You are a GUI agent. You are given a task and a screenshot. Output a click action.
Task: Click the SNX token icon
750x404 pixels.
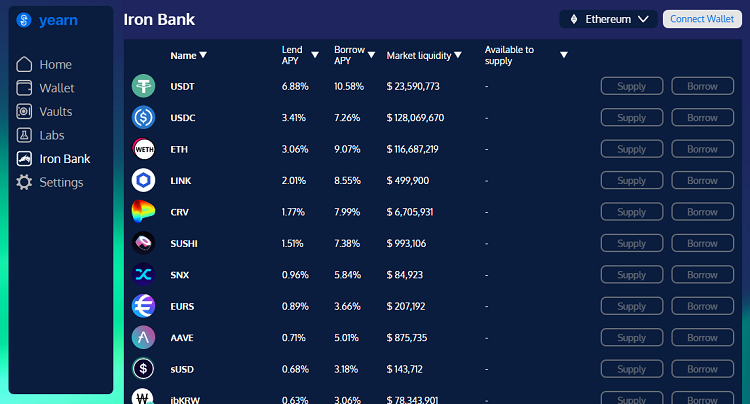[143, 275]
